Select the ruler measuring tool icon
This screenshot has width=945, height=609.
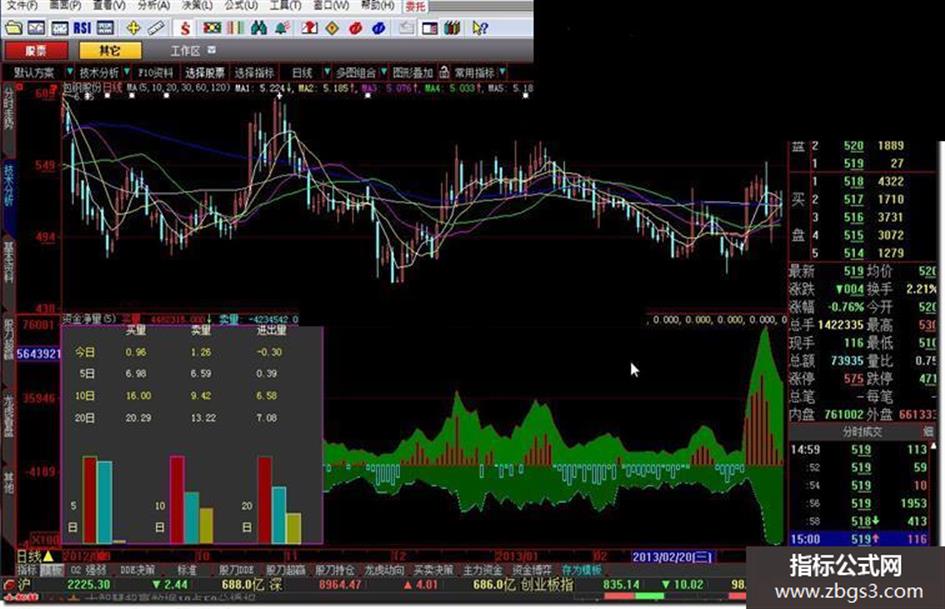tap(156, 28)
